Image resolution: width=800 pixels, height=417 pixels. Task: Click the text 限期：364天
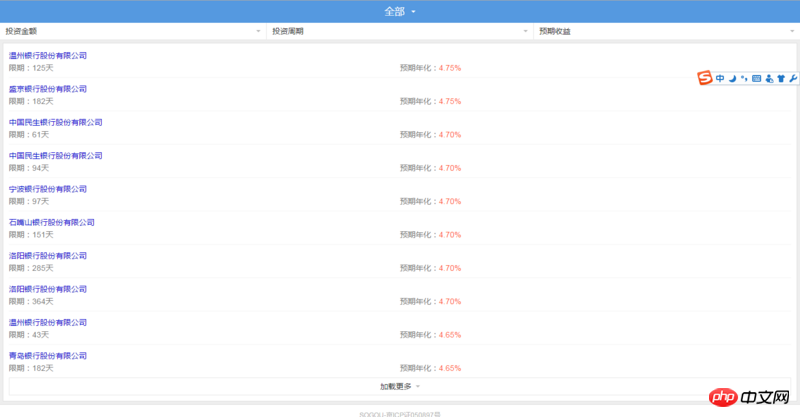point(31,301)
